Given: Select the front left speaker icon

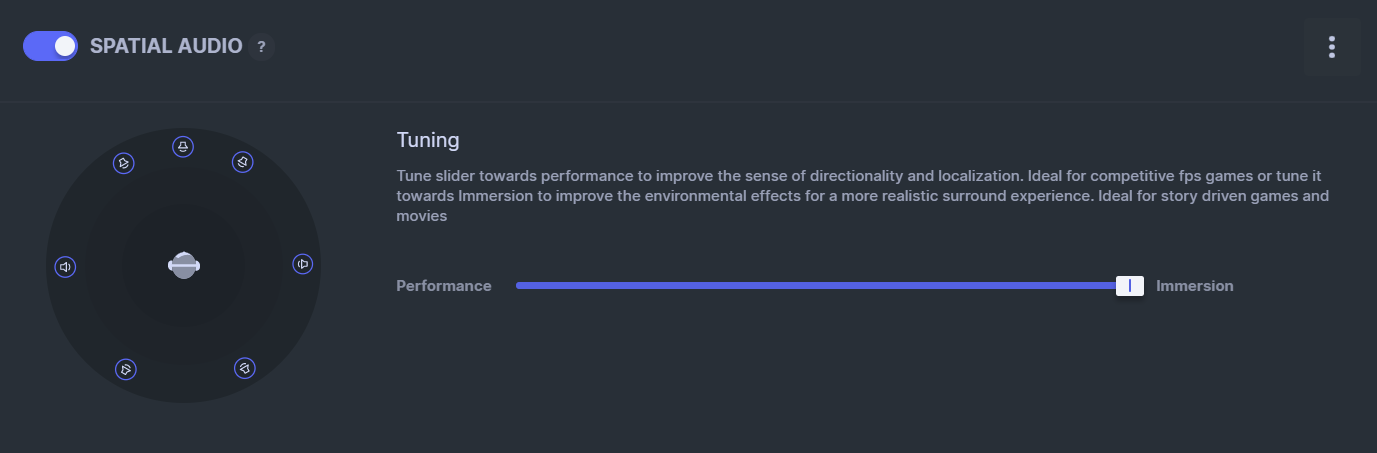Looking at the screenshot, I should [x=124, y=162].
